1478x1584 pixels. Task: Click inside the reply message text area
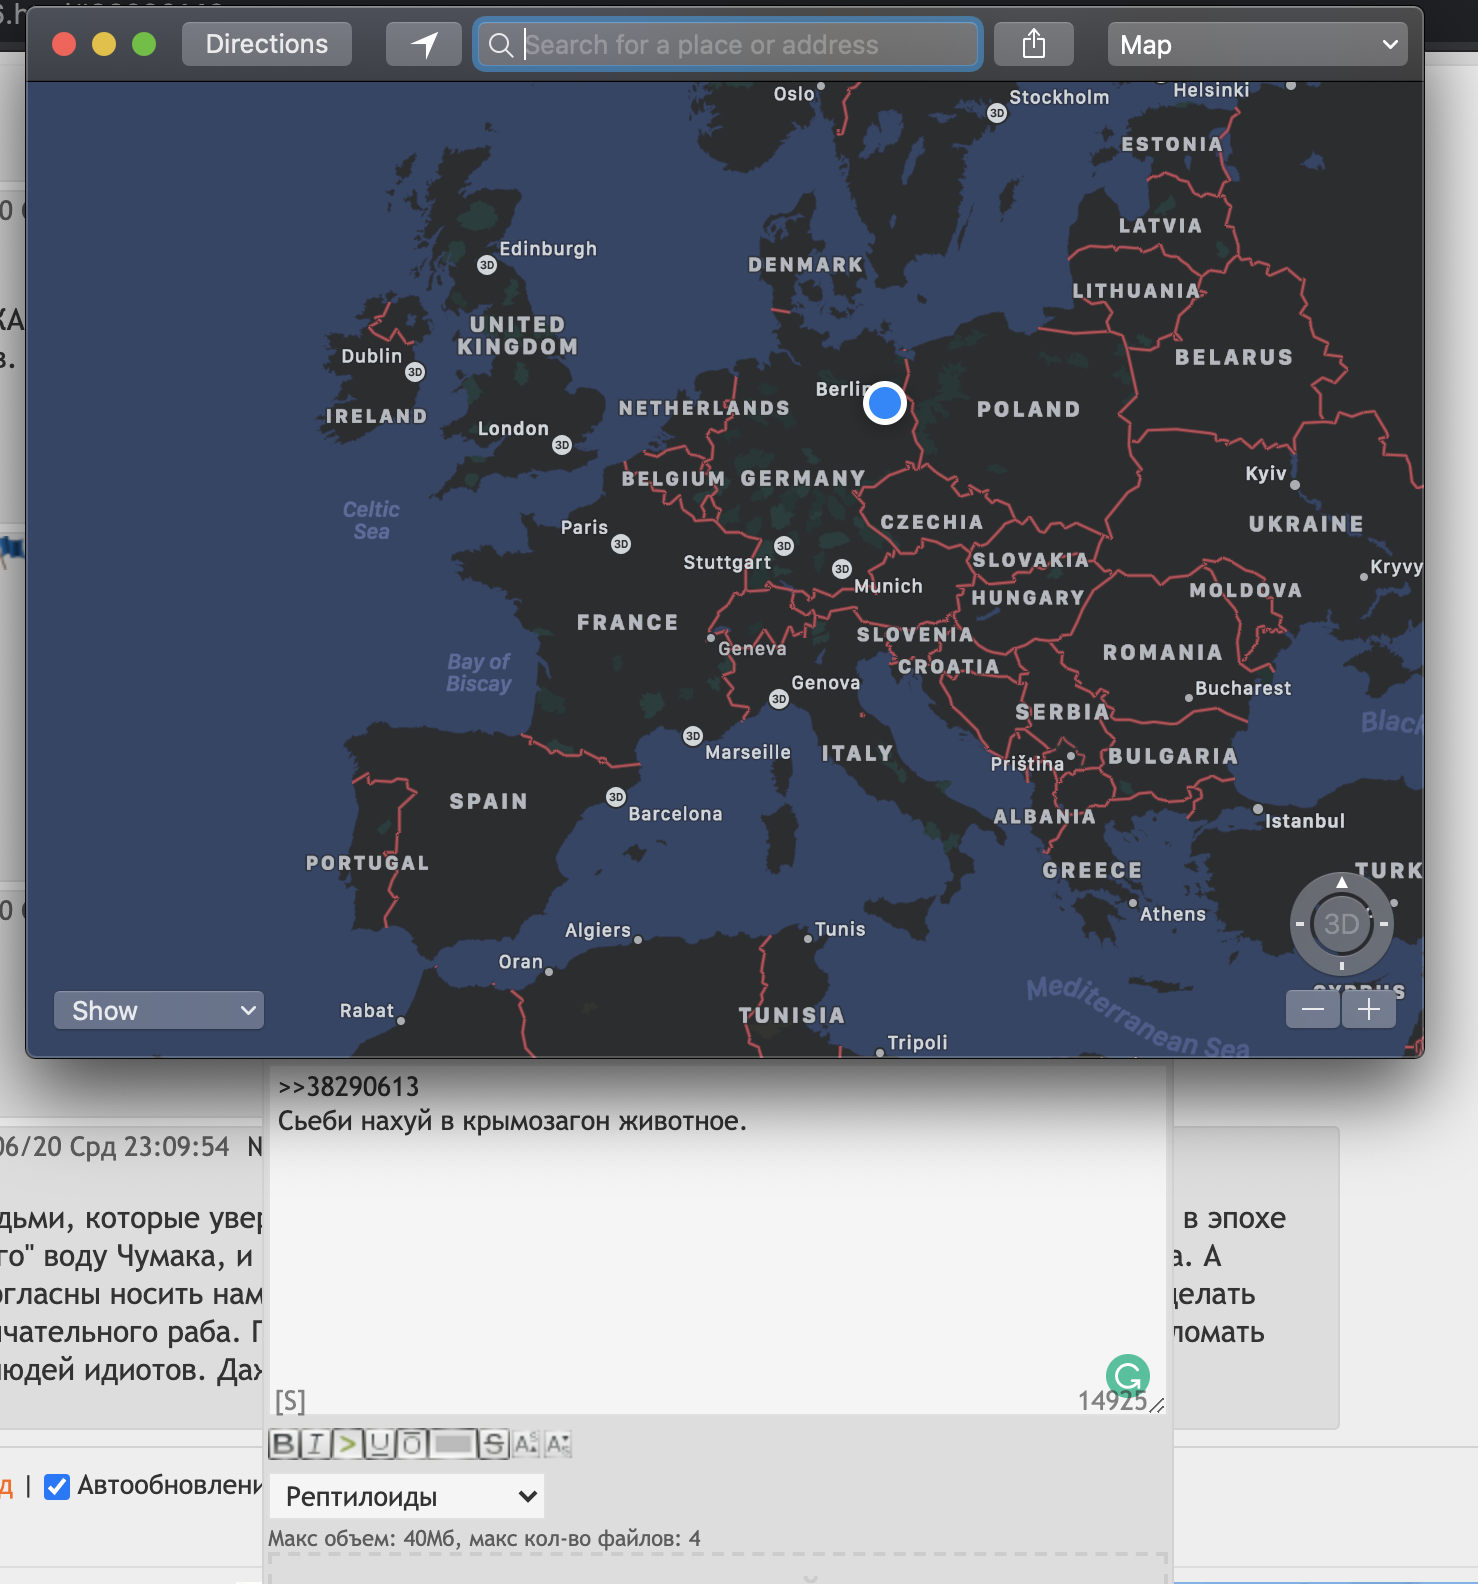click(718, 1239)
